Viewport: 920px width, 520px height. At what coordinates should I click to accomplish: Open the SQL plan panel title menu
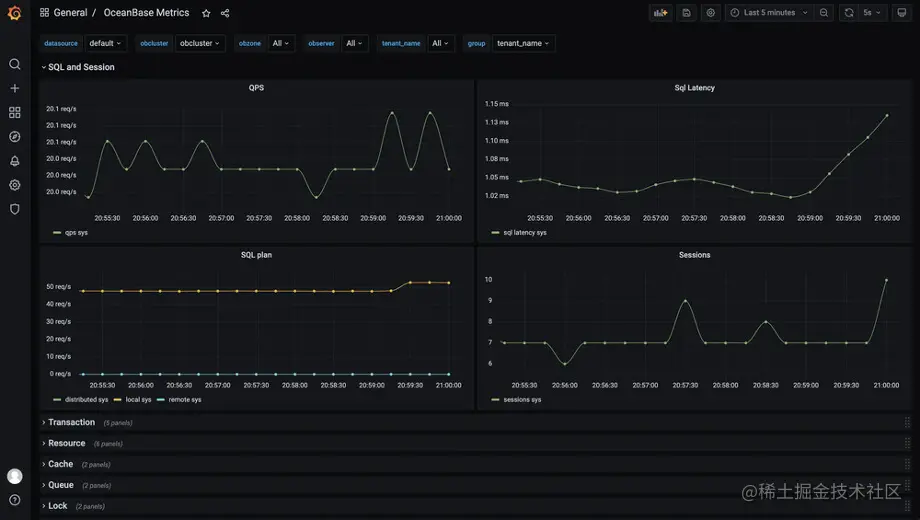pyautogui.click(x=256, y=255)
